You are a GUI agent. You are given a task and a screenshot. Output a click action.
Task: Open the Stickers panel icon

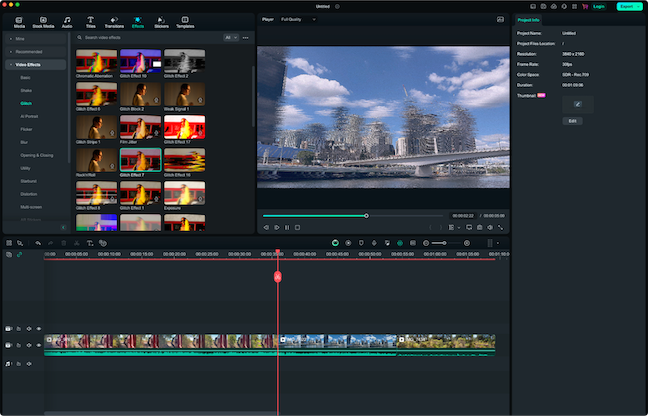point(161,21)
